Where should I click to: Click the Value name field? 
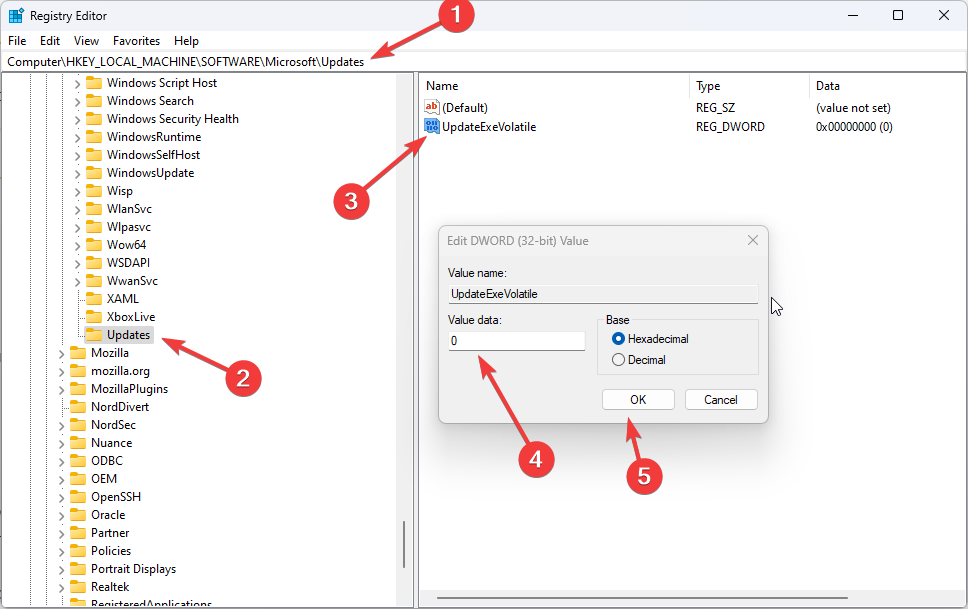point(603,294)
